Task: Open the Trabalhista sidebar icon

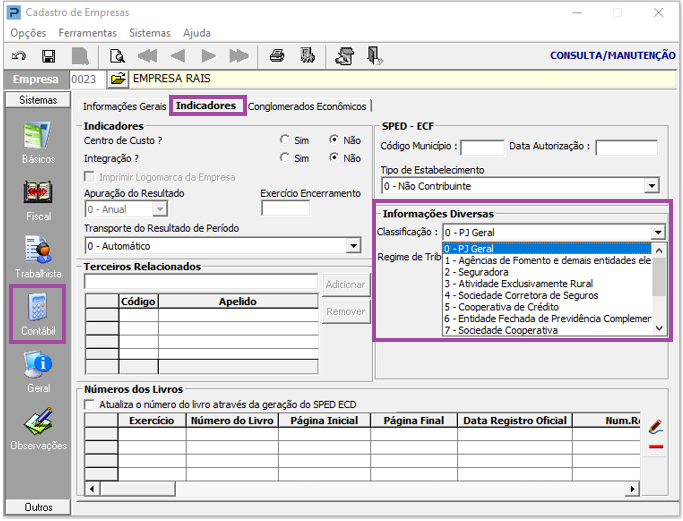Action: 38,257
